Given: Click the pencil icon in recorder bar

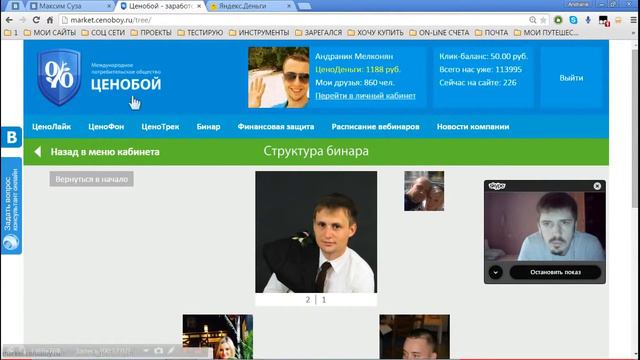Looking at the screenshot, I should (x=171, y=350).
